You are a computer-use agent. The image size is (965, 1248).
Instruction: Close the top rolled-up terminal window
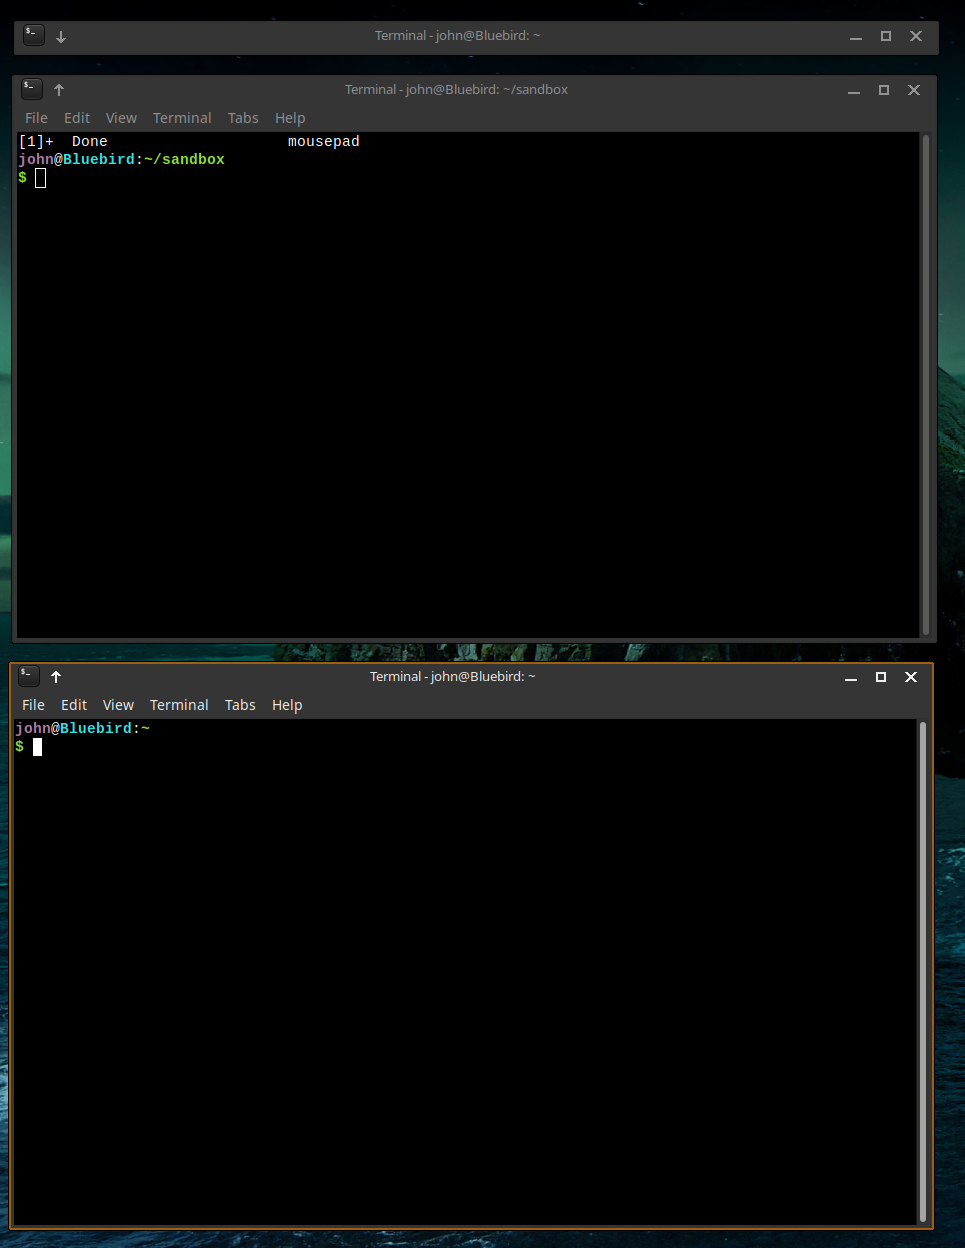916,36
